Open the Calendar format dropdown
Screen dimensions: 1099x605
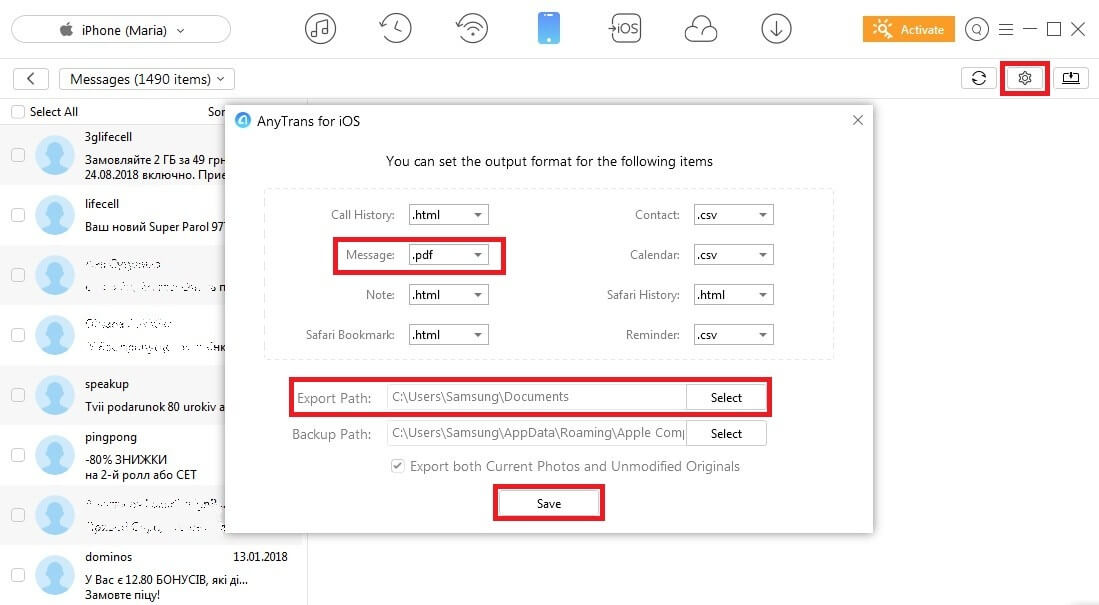pos(734,254)
